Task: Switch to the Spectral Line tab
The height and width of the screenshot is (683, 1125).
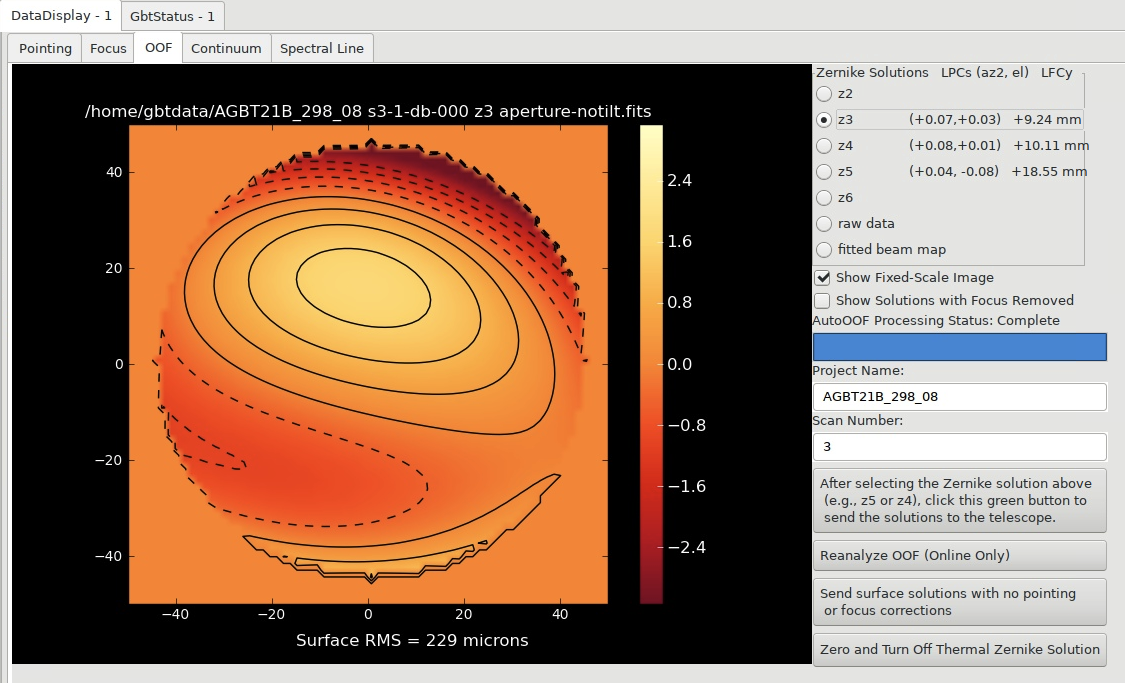Action: point(321,48)
